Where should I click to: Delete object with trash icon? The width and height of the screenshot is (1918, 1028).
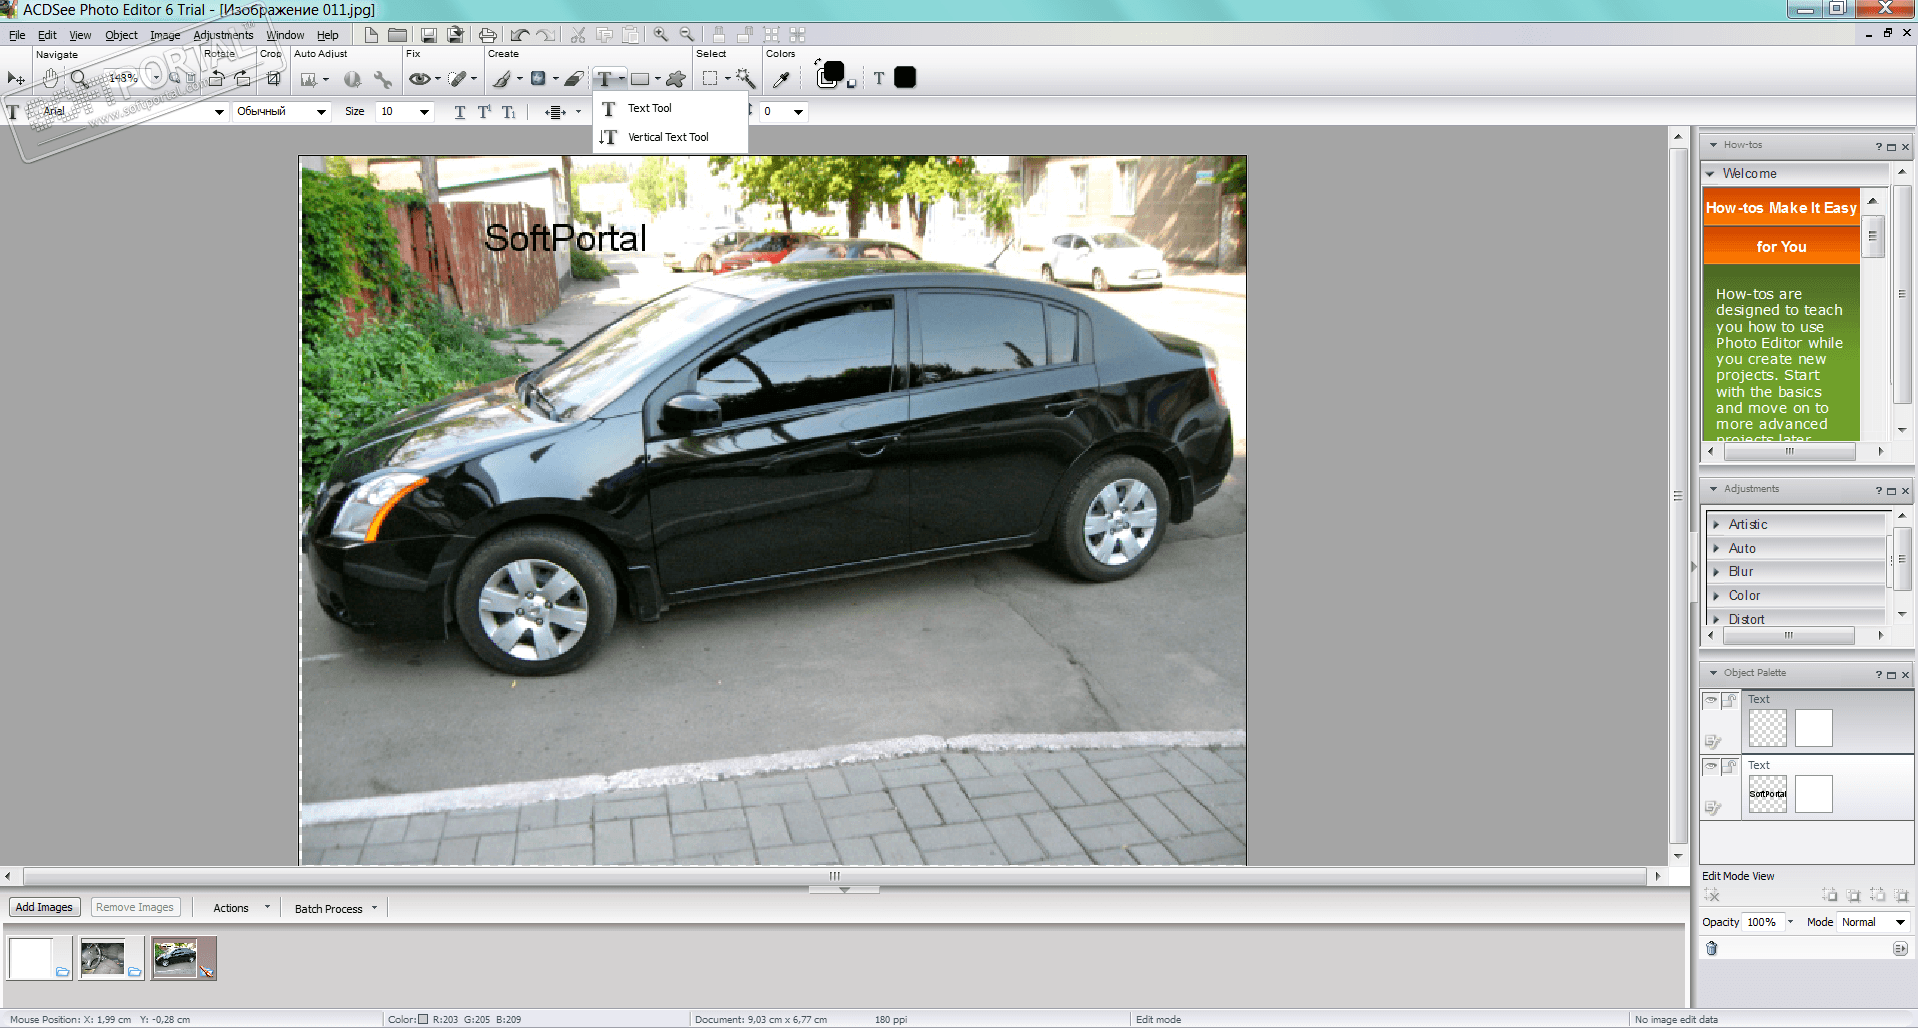1711,948
